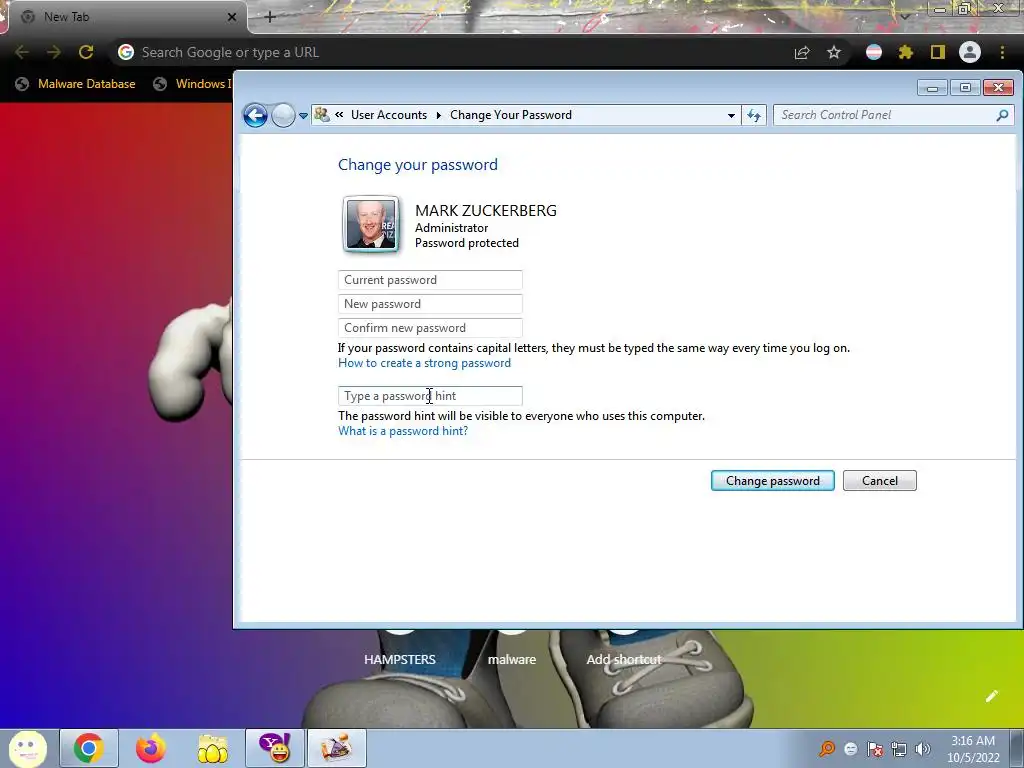Click the User Accounts breadcrumb icon

[x=321, y=115]
